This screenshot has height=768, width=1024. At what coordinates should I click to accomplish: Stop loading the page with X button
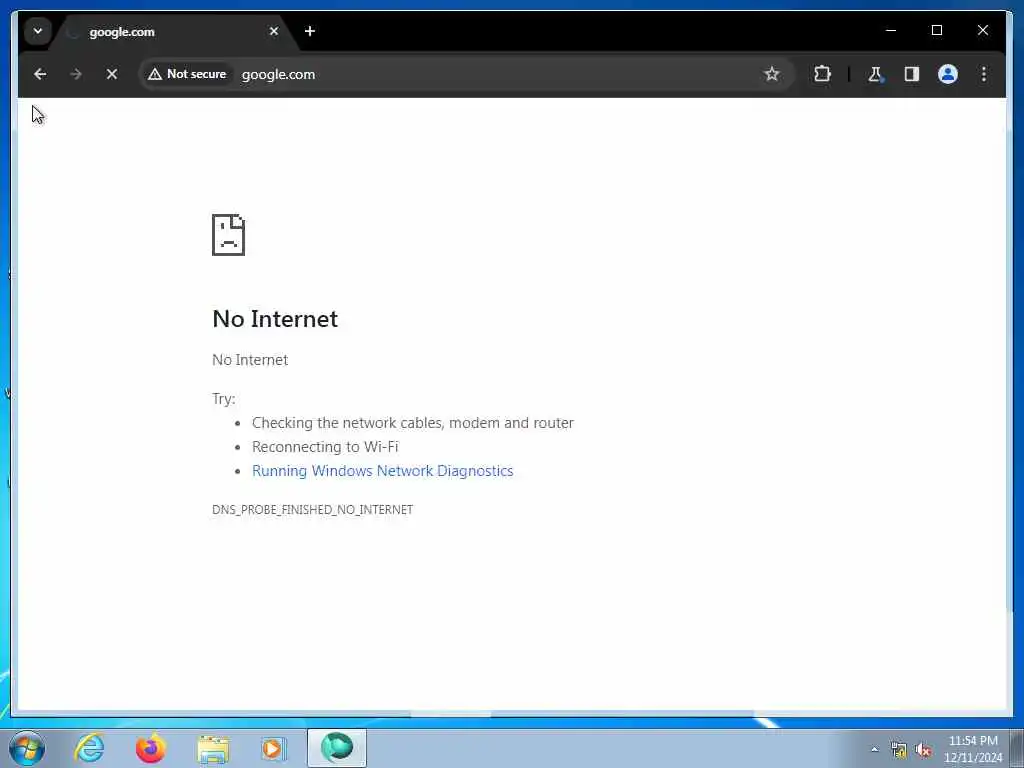(x=112, y=74)
